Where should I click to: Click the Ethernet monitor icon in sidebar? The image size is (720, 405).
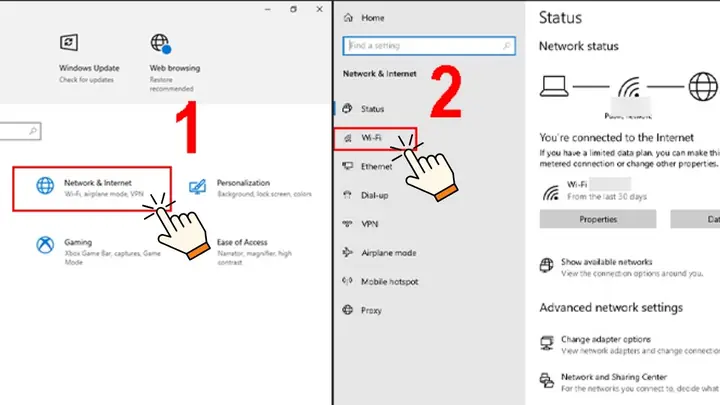[348, 166]
